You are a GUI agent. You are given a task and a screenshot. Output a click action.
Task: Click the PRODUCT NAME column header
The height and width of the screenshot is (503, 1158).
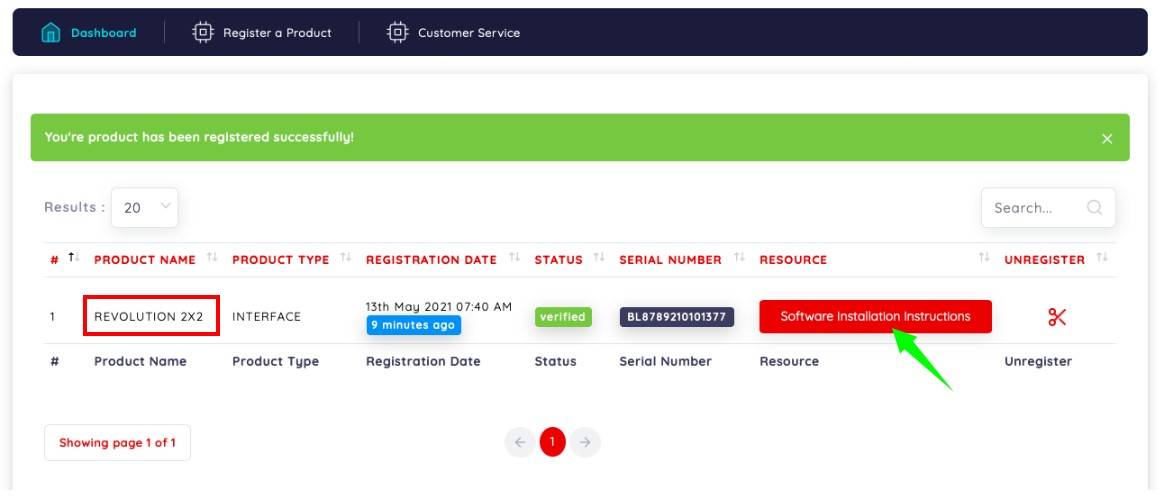[145, 259]
